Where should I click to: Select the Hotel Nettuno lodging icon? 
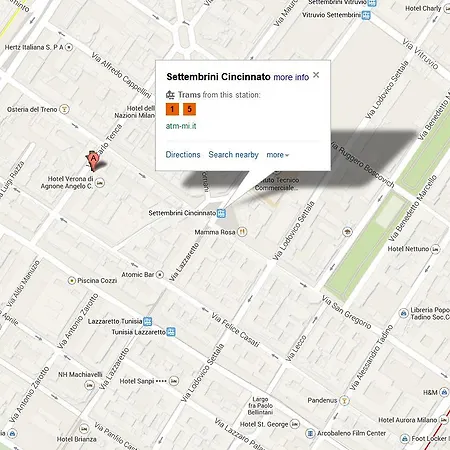coord(435,249)
